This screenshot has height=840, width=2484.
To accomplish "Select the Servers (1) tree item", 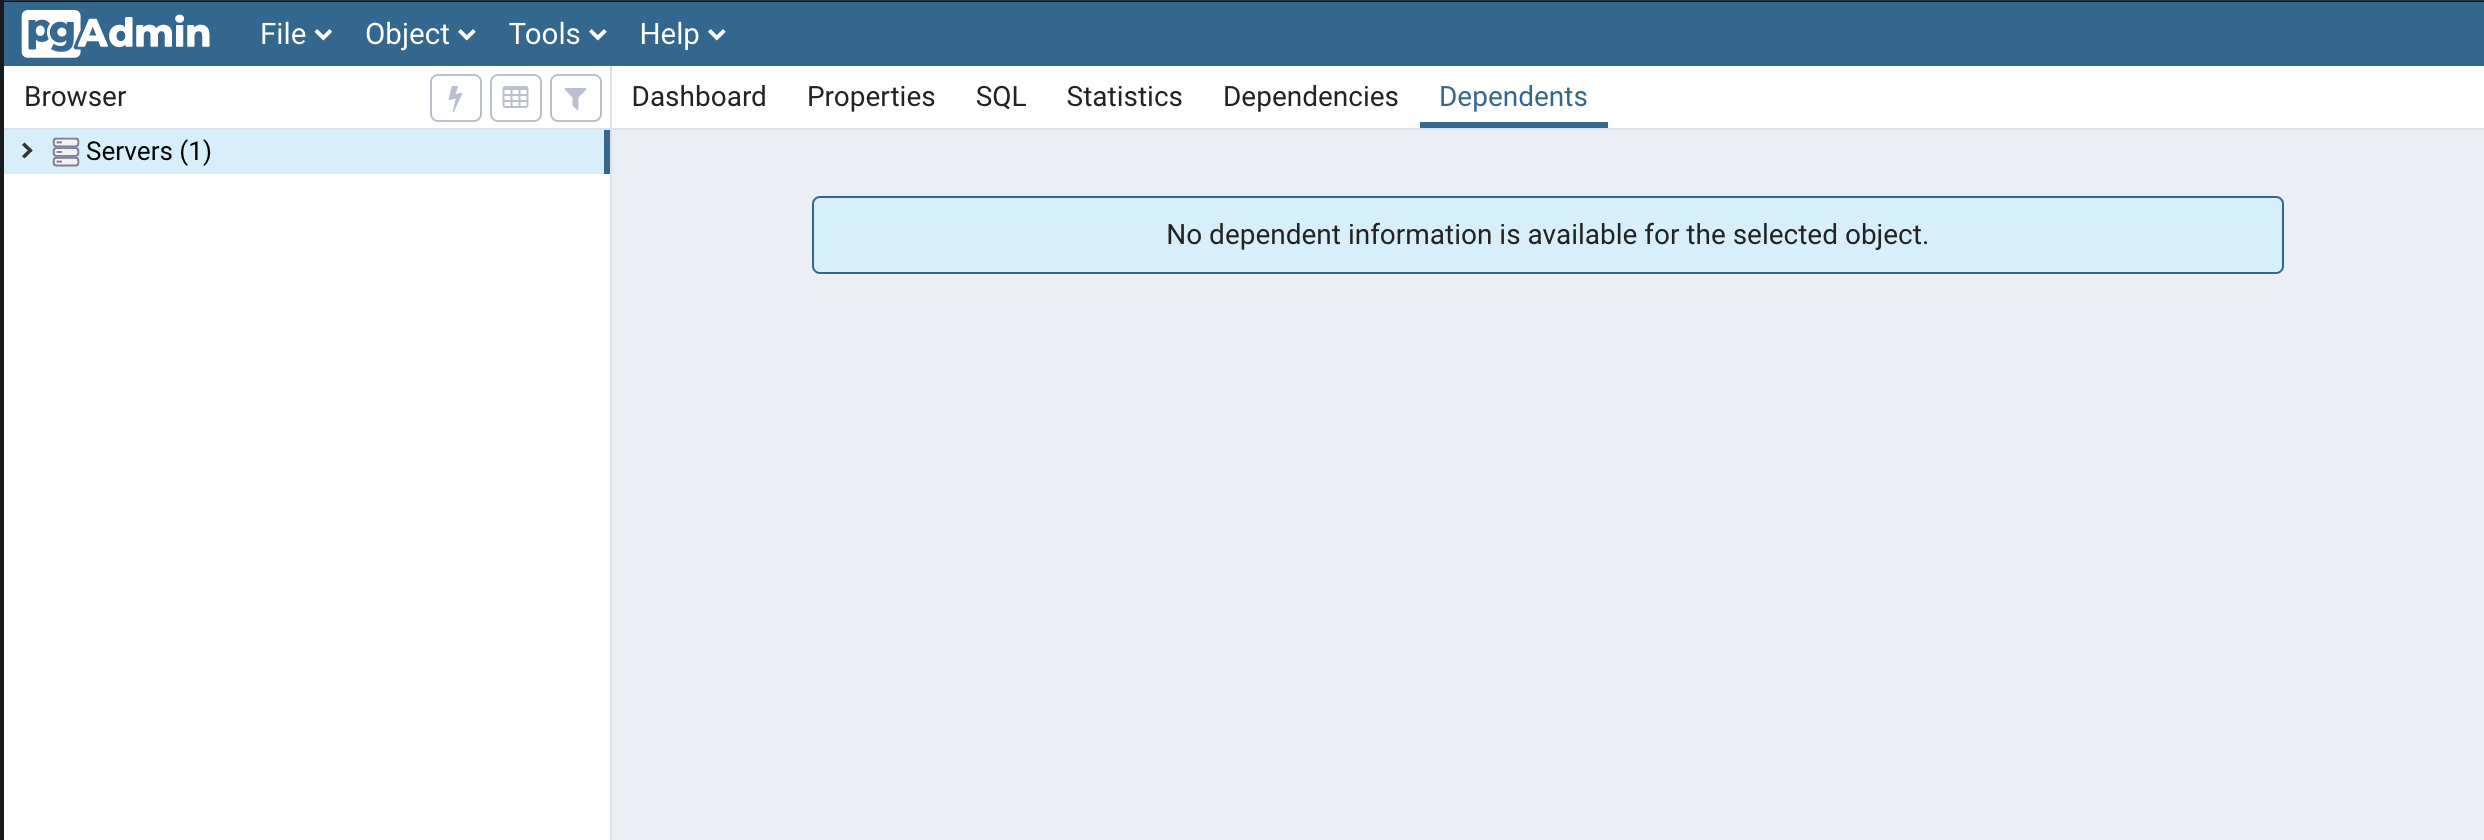I will tap(148, 152).
